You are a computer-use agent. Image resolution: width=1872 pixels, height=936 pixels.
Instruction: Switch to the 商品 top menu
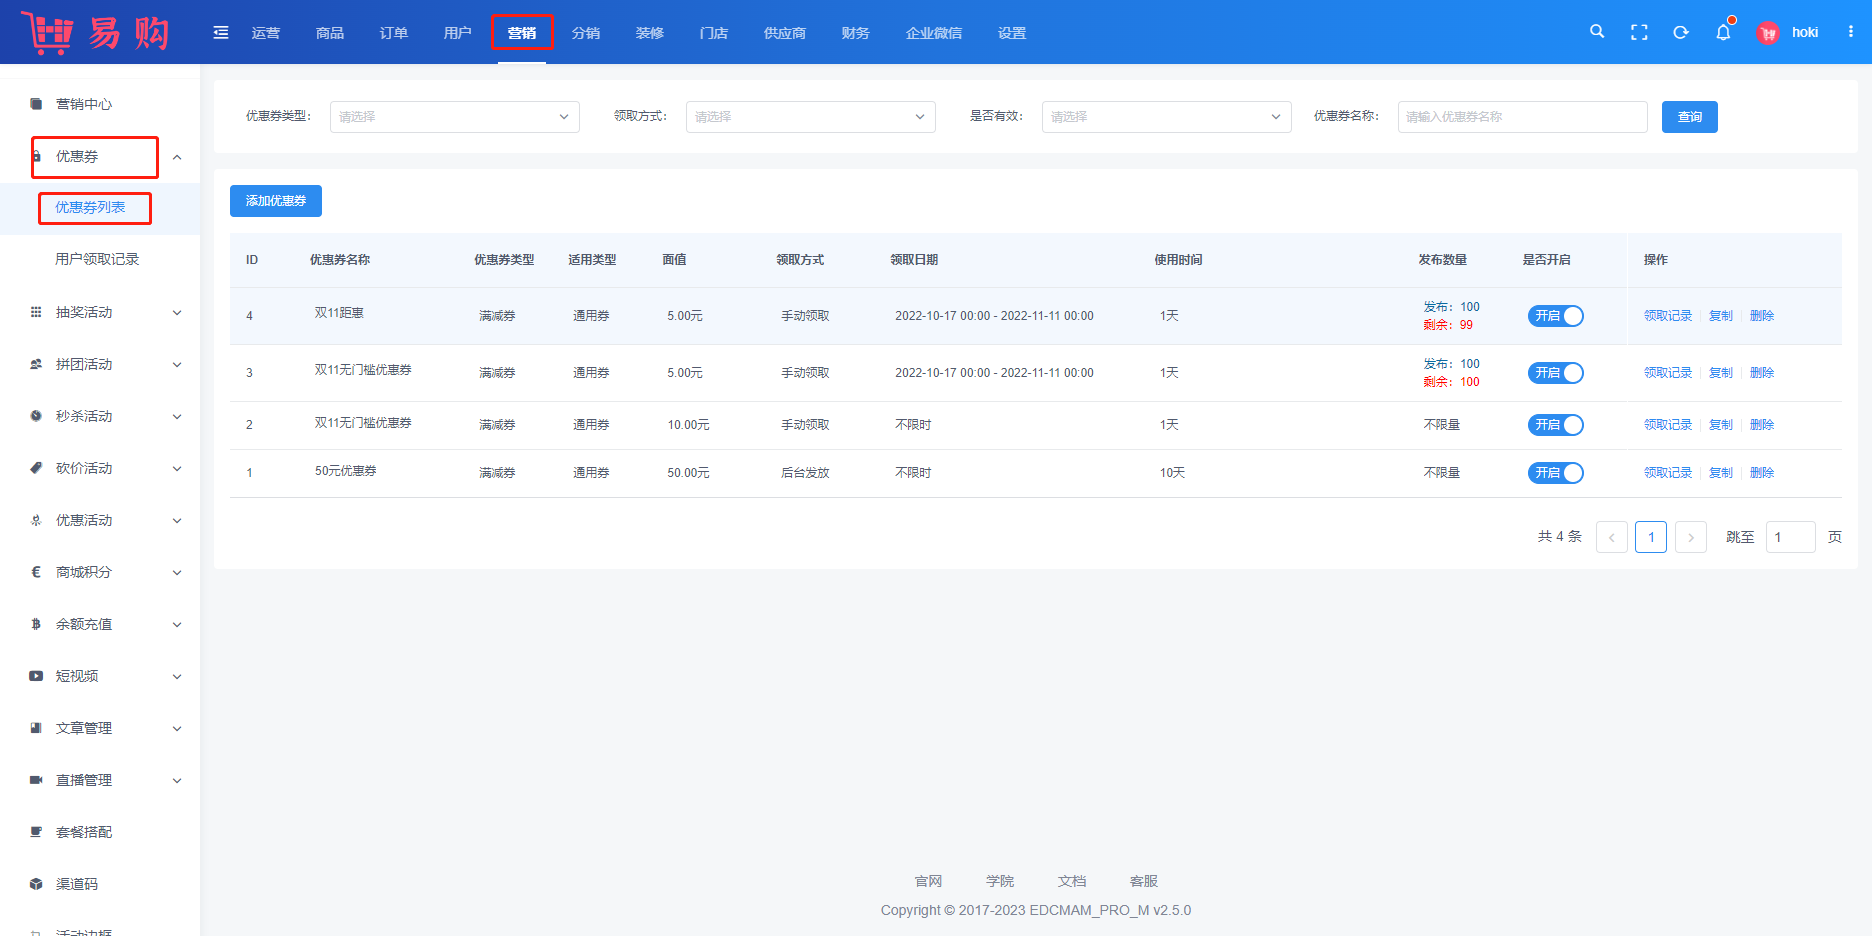pos(330,33)
